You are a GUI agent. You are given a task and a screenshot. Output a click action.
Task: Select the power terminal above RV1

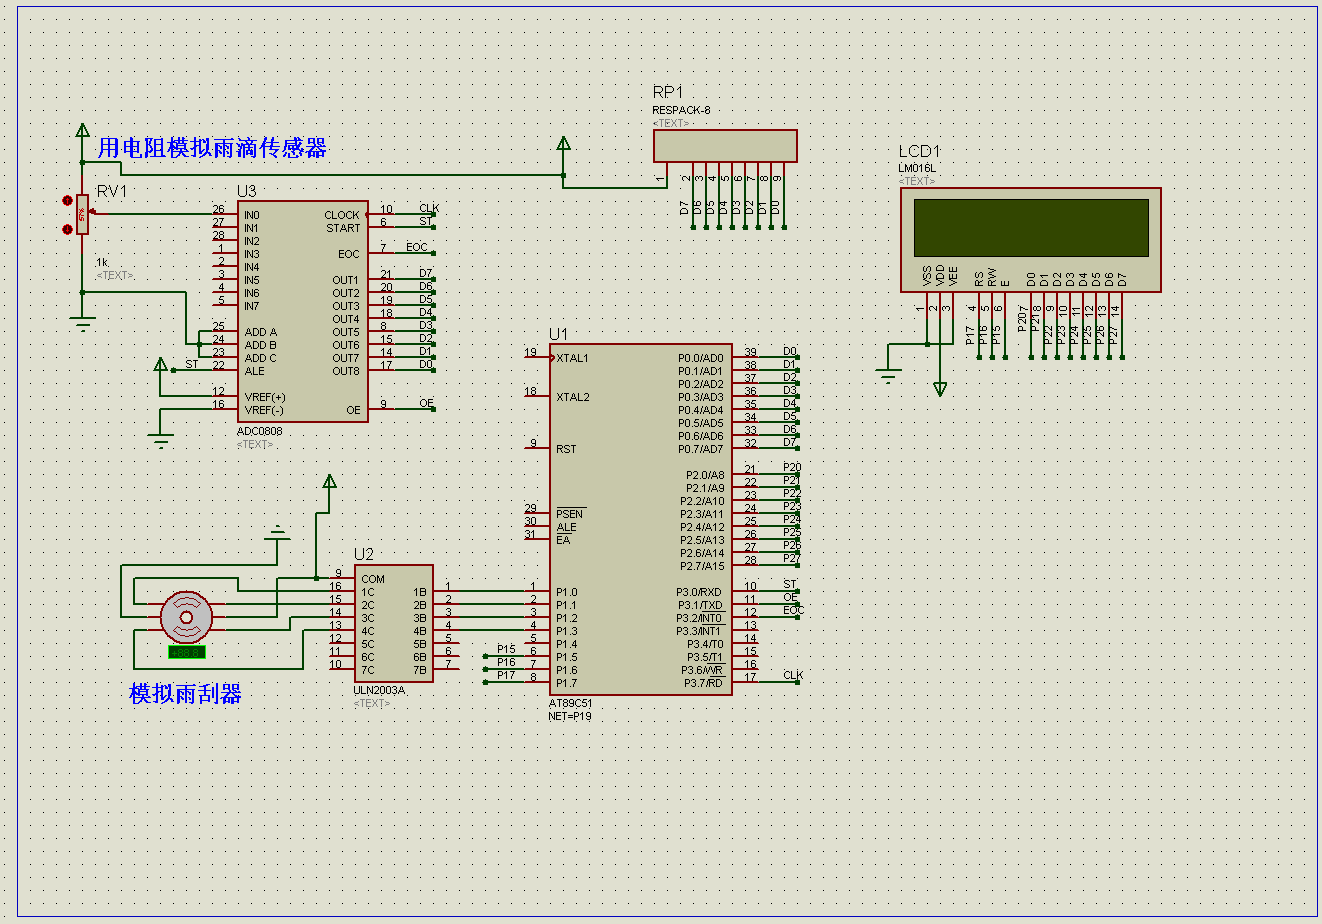click(x=82, y=130)
